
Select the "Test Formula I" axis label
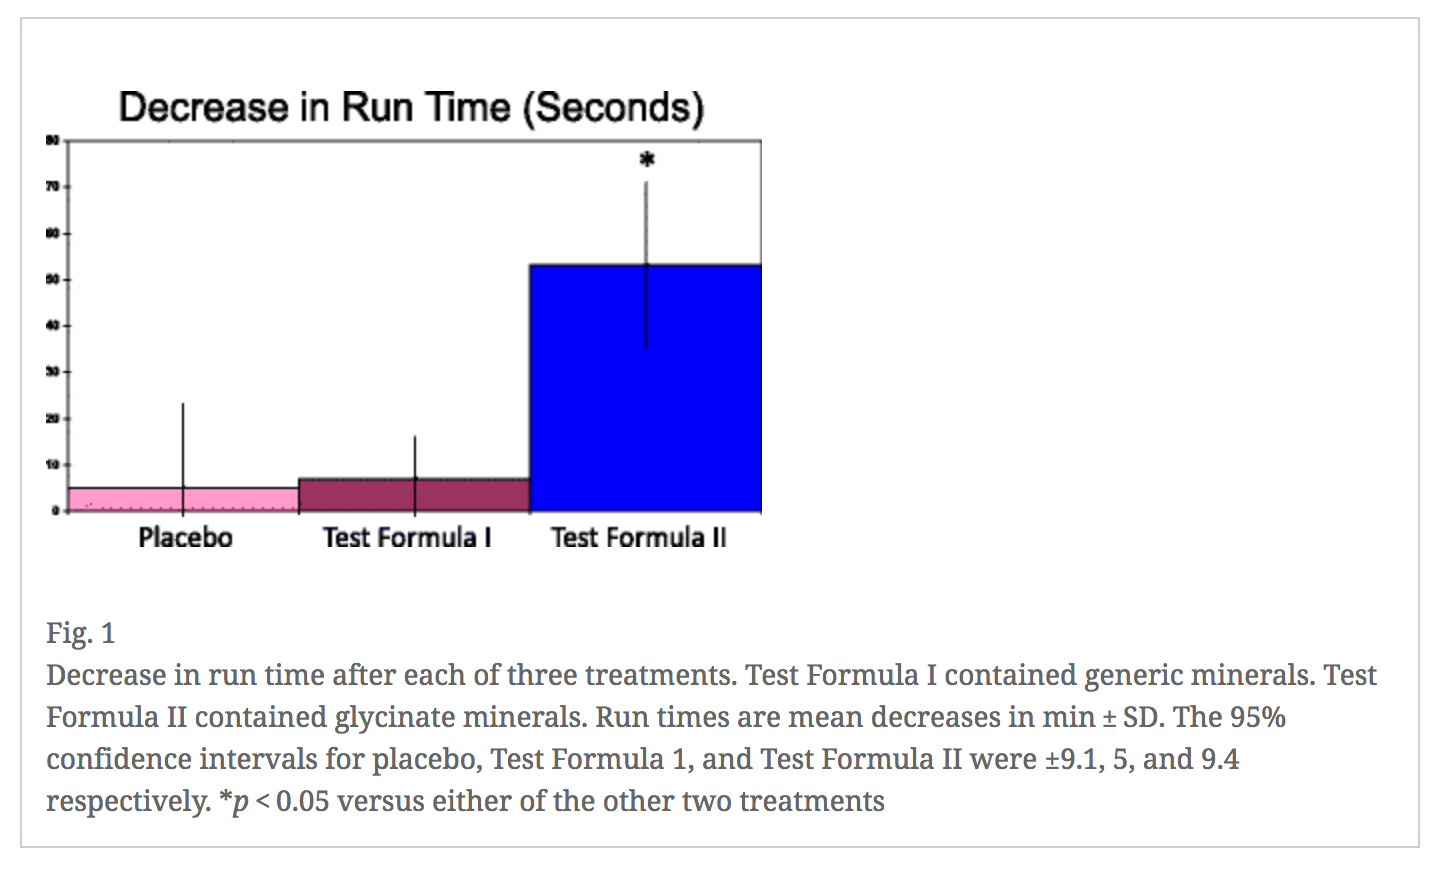tap(407, 538)
